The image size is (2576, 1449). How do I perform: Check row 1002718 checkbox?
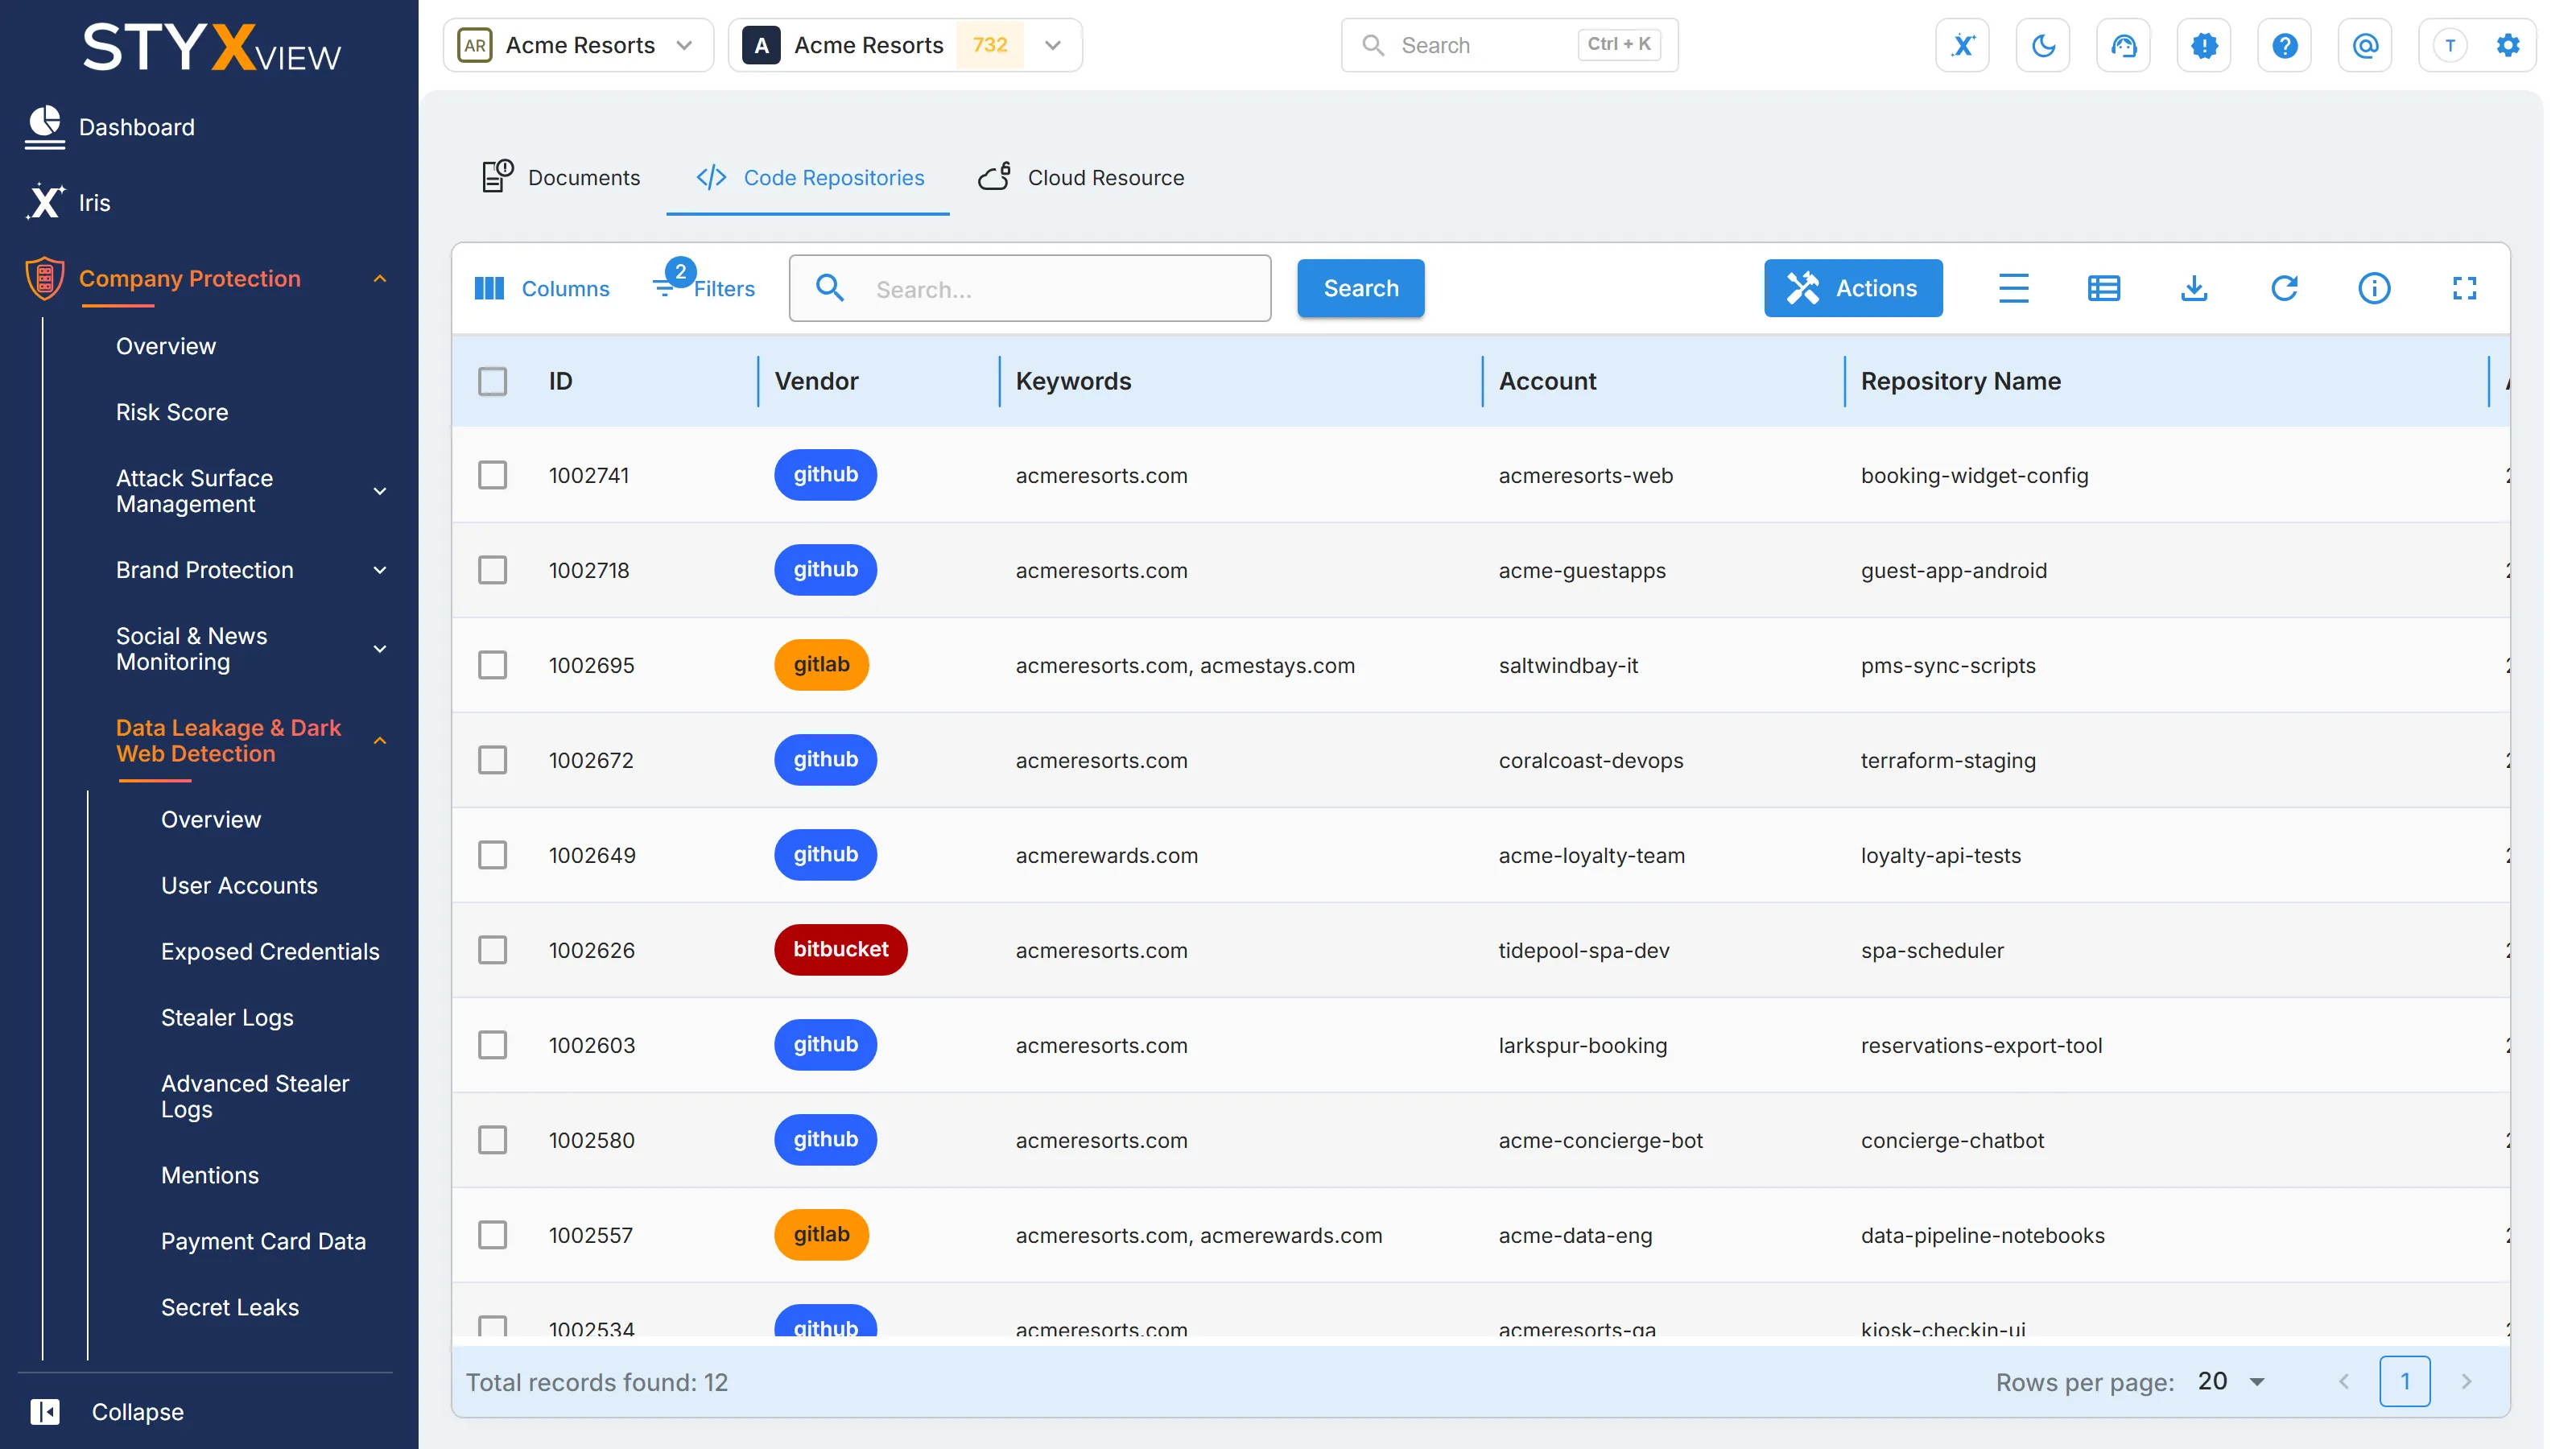tap(492, 570)
